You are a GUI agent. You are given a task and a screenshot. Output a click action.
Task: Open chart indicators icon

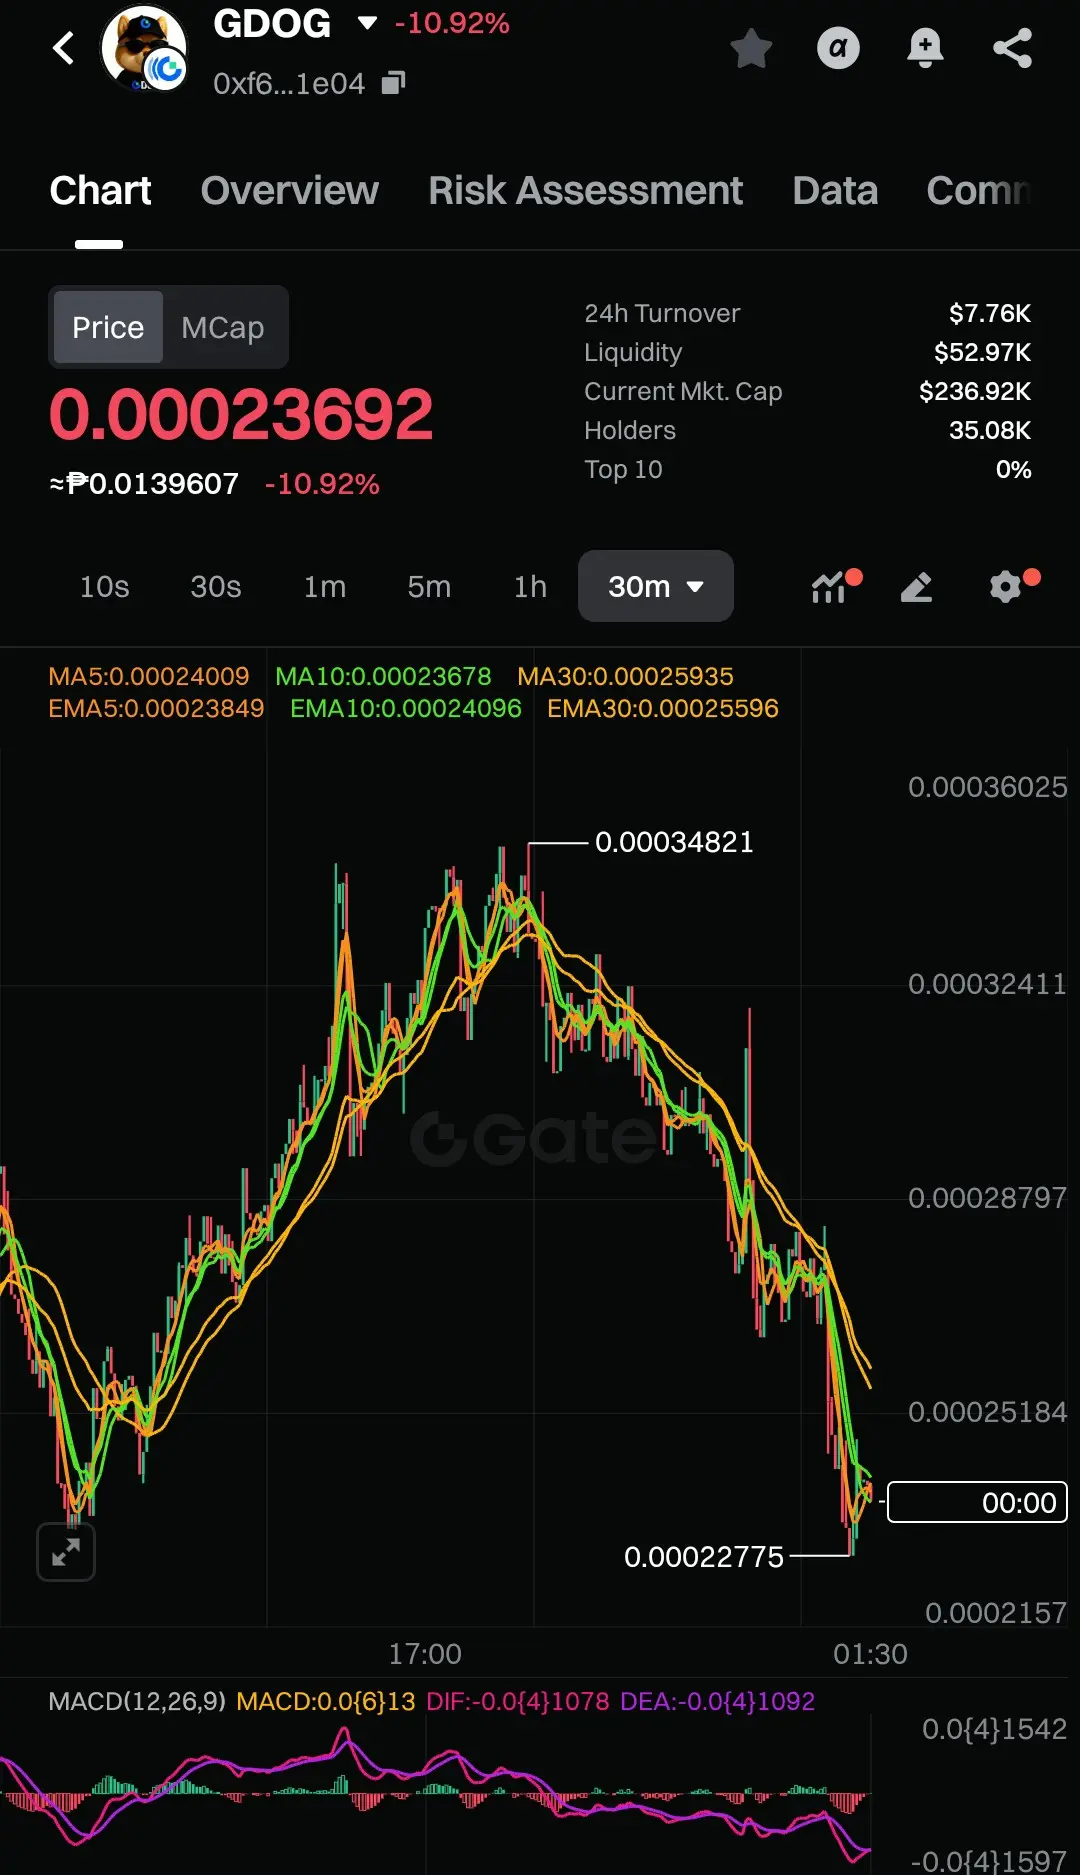tap(832, 586)
